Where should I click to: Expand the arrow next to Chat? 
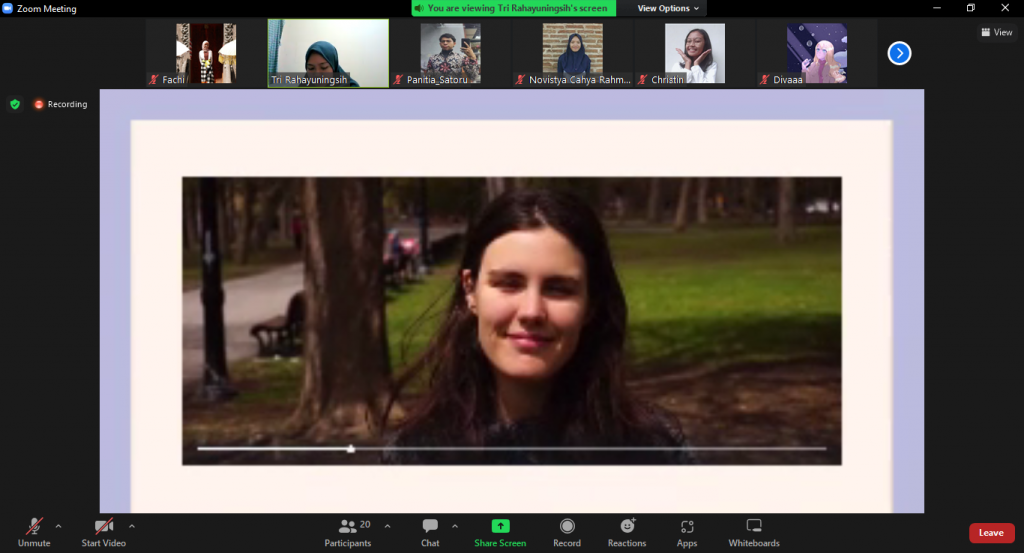(455, 525)
